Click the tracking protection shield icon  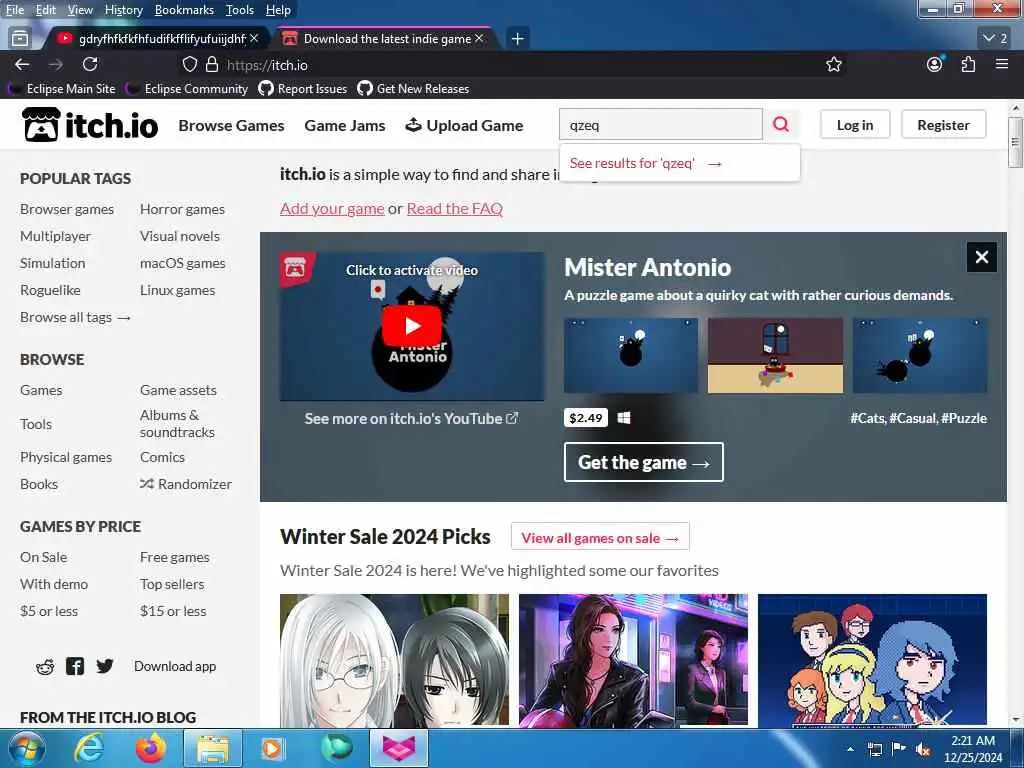point(189,65)
